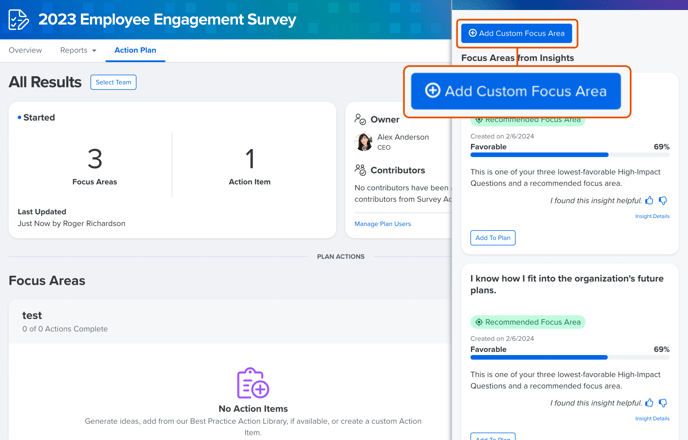Click the No Action Items clipboard icon
The height and width of the screenshot is (440, 688).
coord(253,383)
